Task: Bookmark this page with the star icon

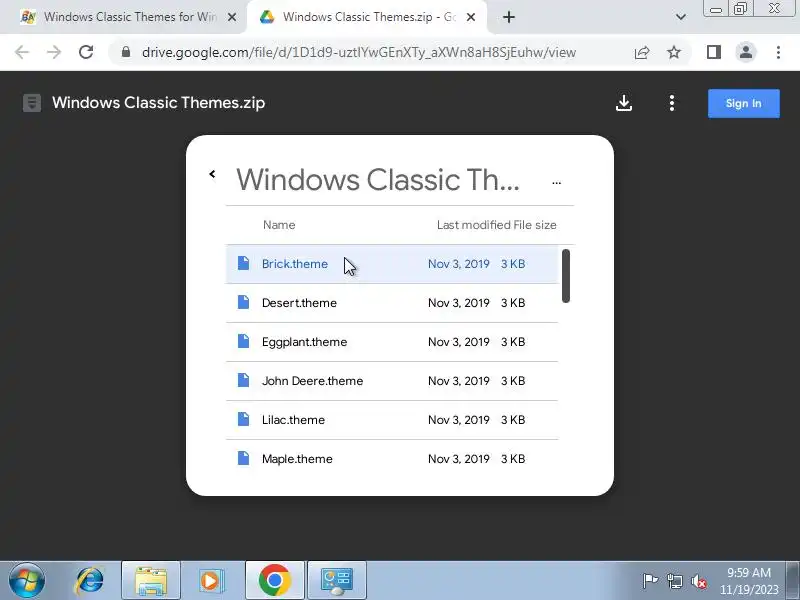Action: click(x=674, y=52)
